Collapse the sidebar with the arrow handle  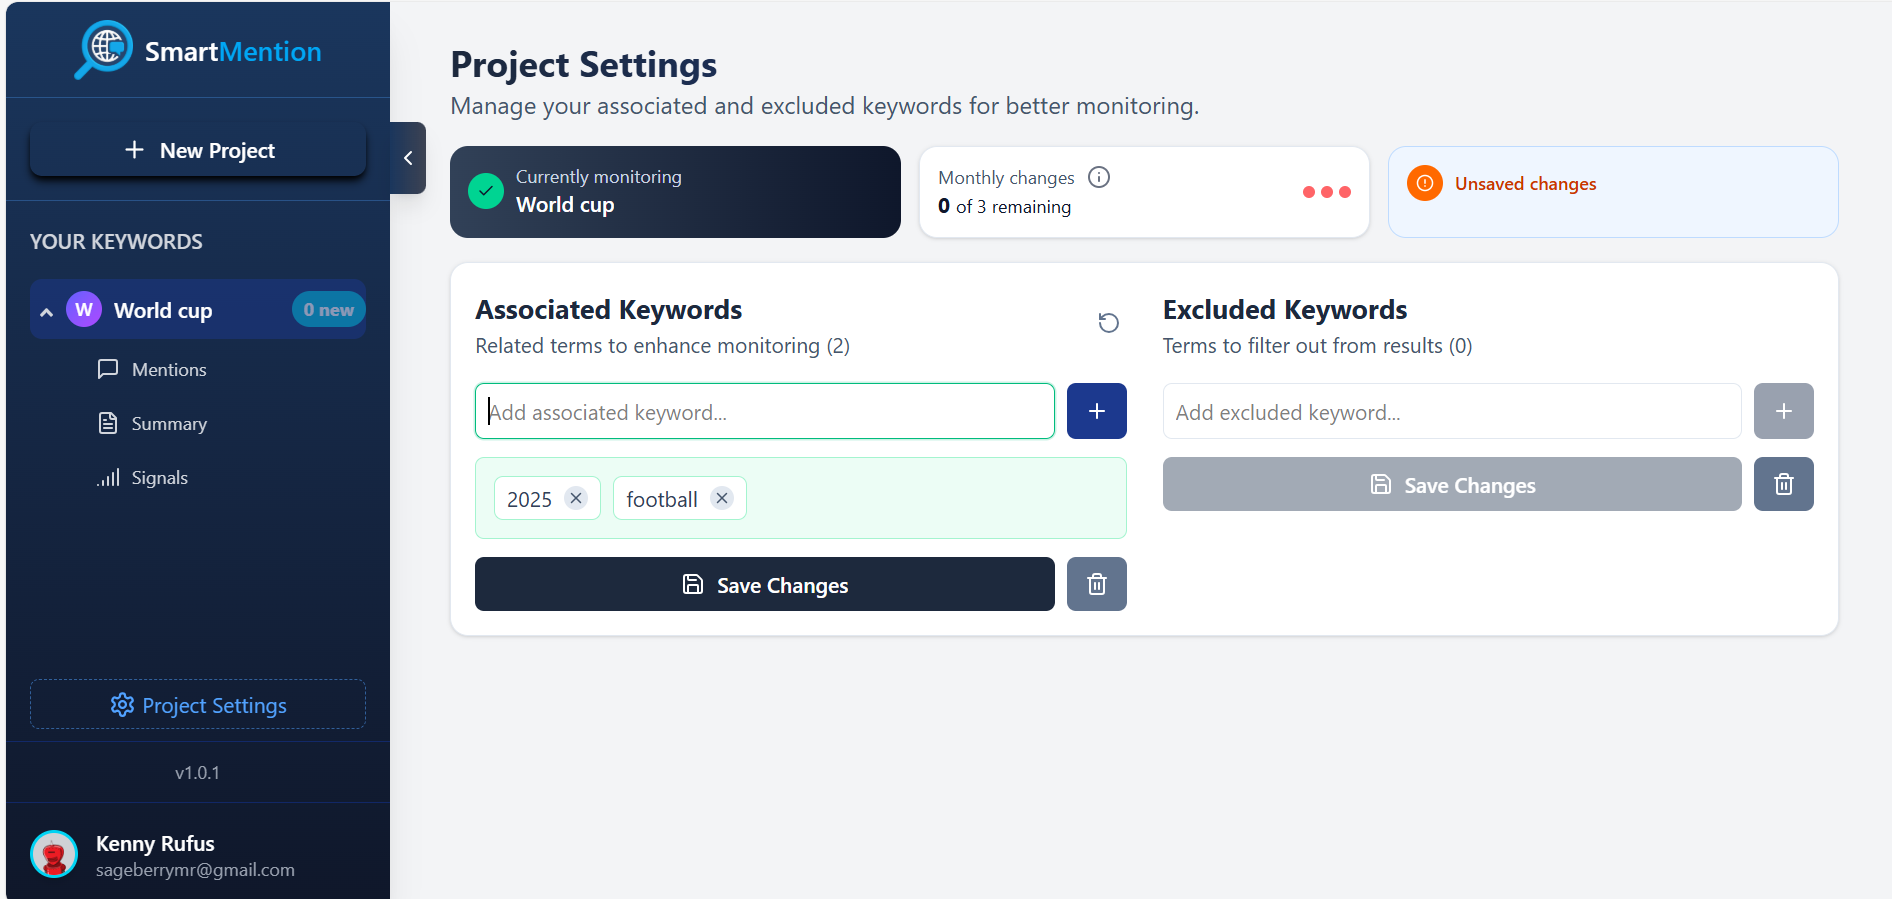point(408,158)
